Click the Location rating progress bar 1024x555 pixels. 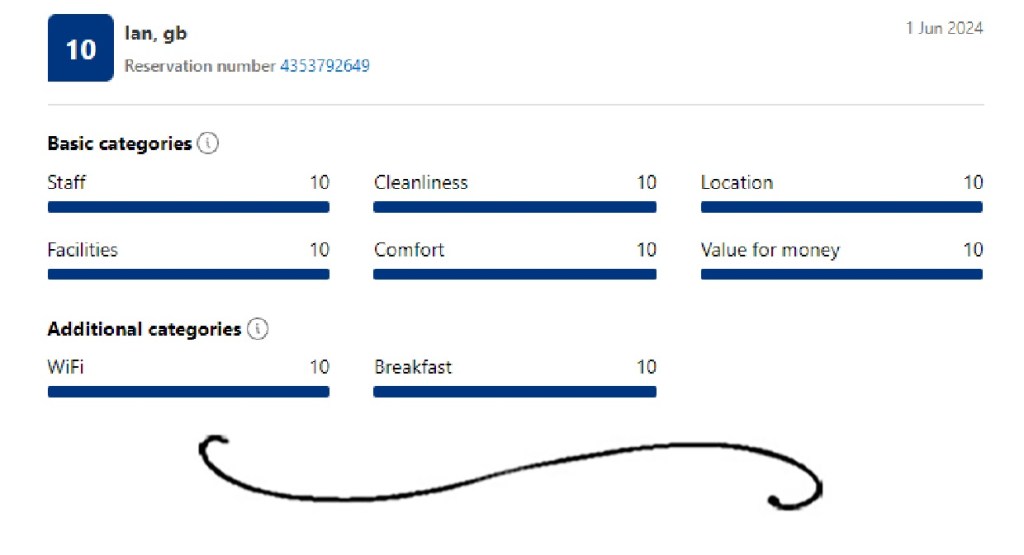pyautogui.click(x=841, y=207)
